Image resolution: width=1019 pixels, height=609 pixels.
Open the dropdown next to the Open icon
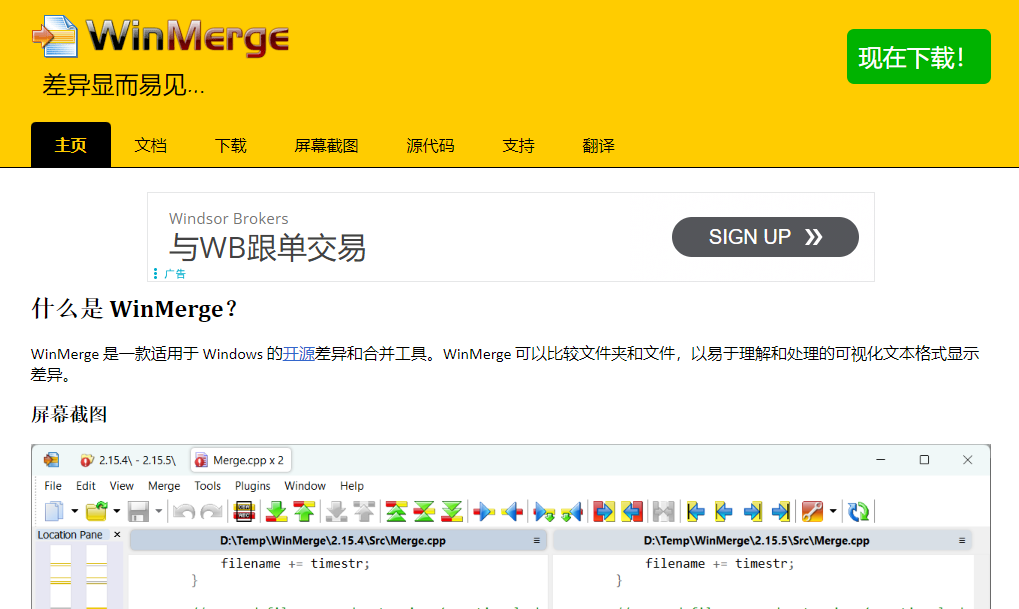[x=117, y=511]
